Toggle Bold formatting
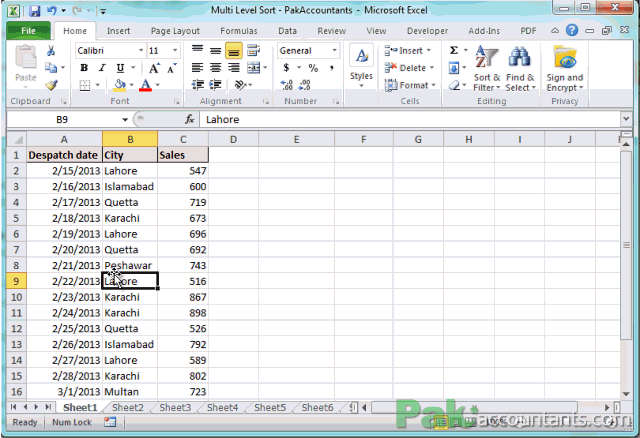This screenshot has height=438, width=640. click(84, 68)
